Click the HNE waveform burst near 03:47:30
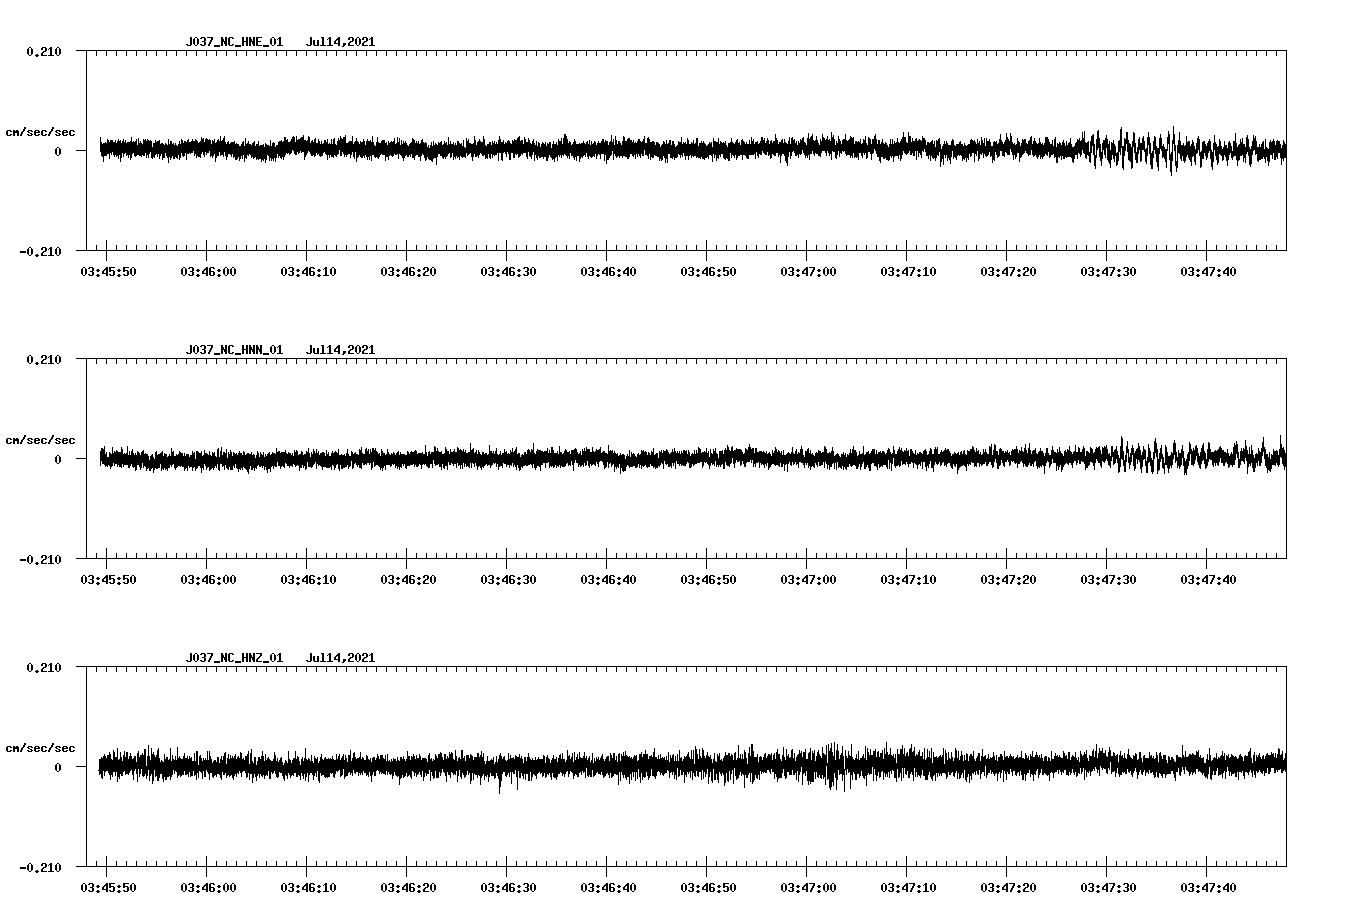The height and width of the screenshot is (924, 1358). click(1130, 150)
